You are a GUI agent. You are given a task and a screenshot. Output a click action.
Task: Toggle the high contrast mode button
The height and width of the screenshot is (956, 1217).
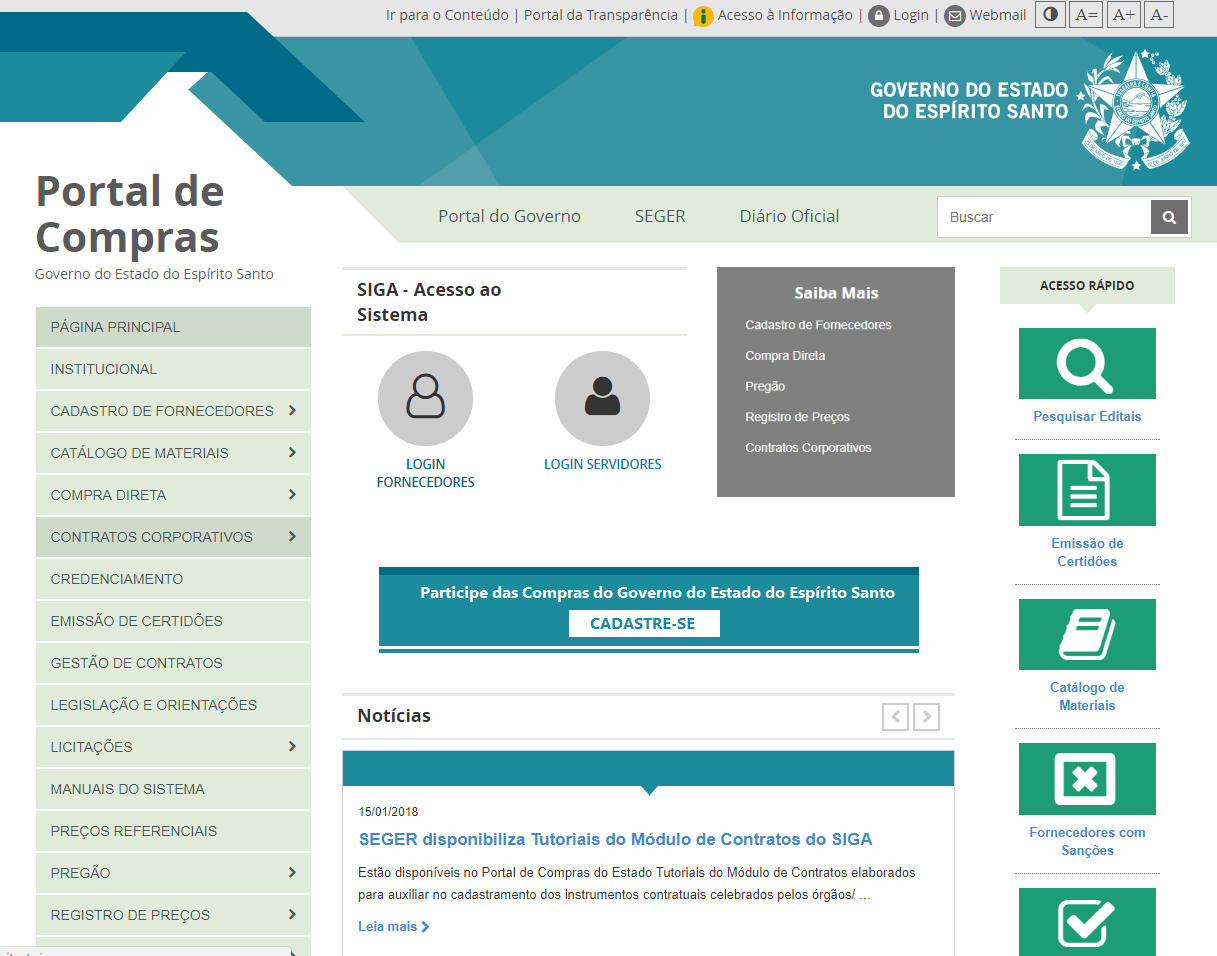click(x=1050, y=15)
